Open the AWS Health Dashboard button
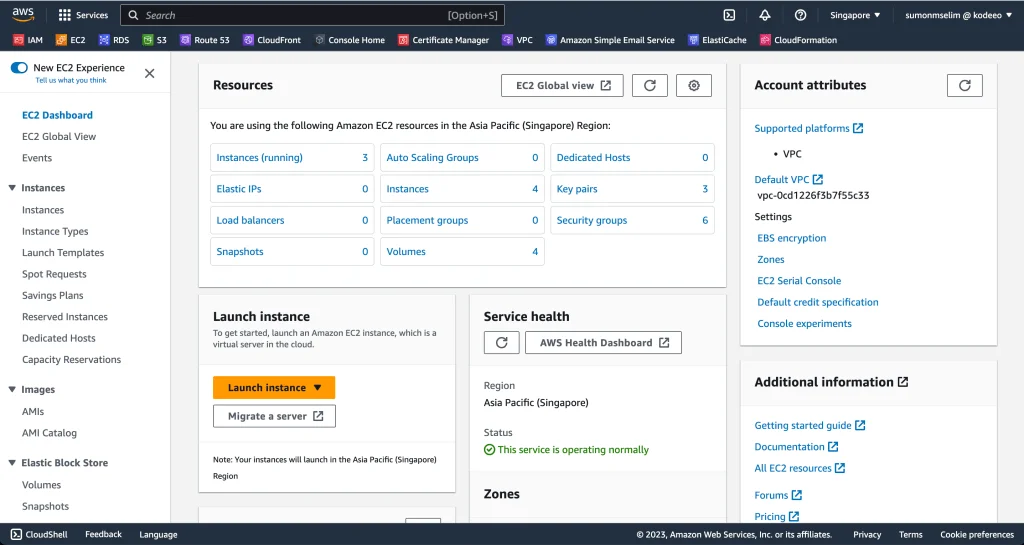The width and height of the screenshot is (1024, 545). tap(603, 343)
